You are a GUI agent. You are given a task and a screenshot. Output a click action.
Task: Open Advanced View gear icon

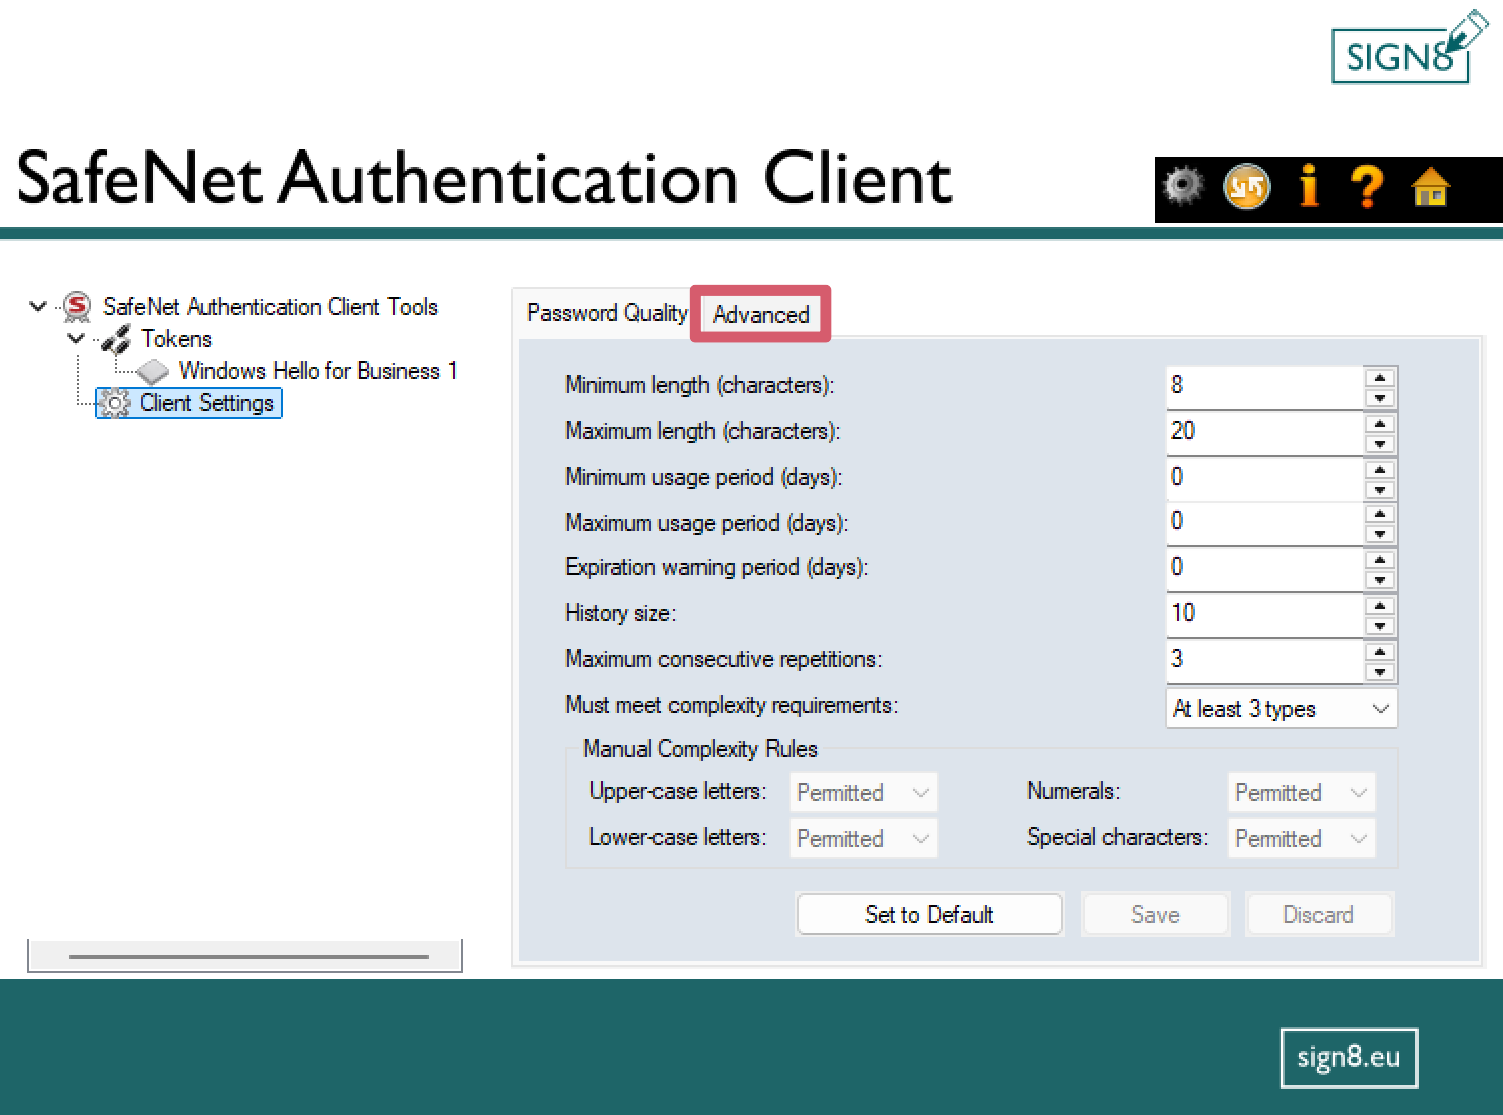1184,186
